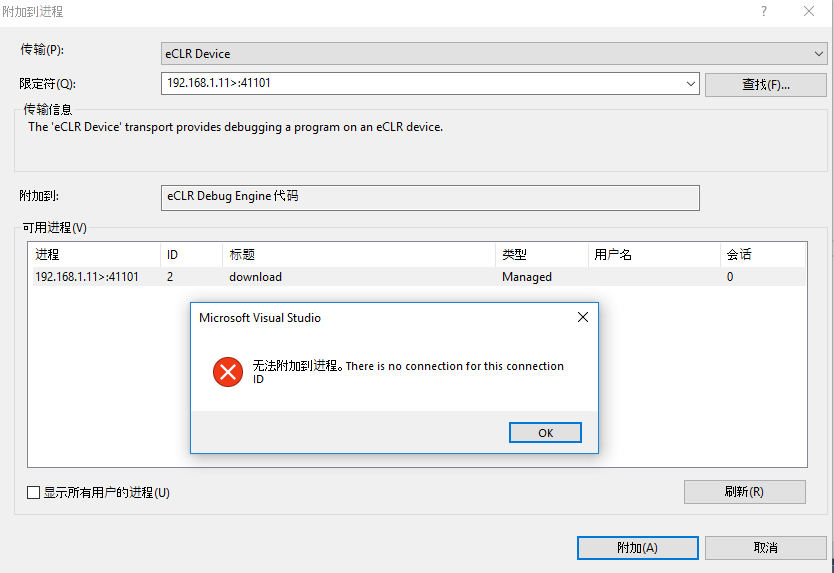The height and width of the screenshot is (573, 834).
Task: Close the Microsoft Visual Studio error popup
Action: 583,317
